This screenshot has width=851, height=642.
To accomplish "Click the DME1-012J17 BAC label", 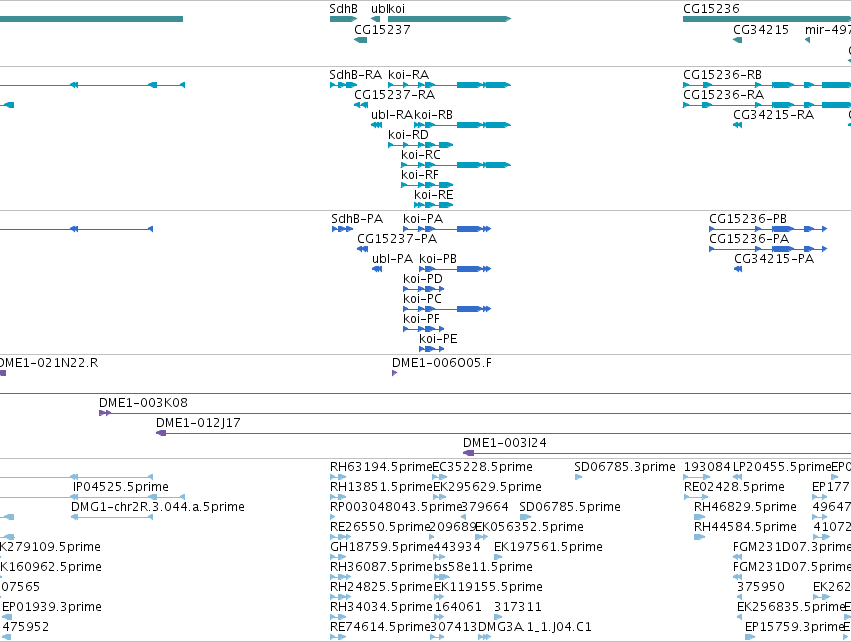I will pyautogui.click(x=198, y=423).
